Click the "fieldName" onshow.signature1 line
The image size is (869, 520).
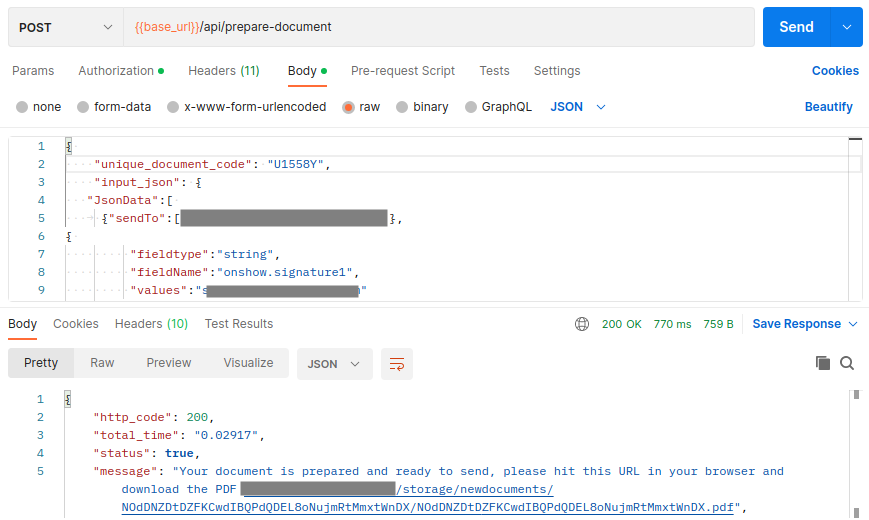[244, 272]
